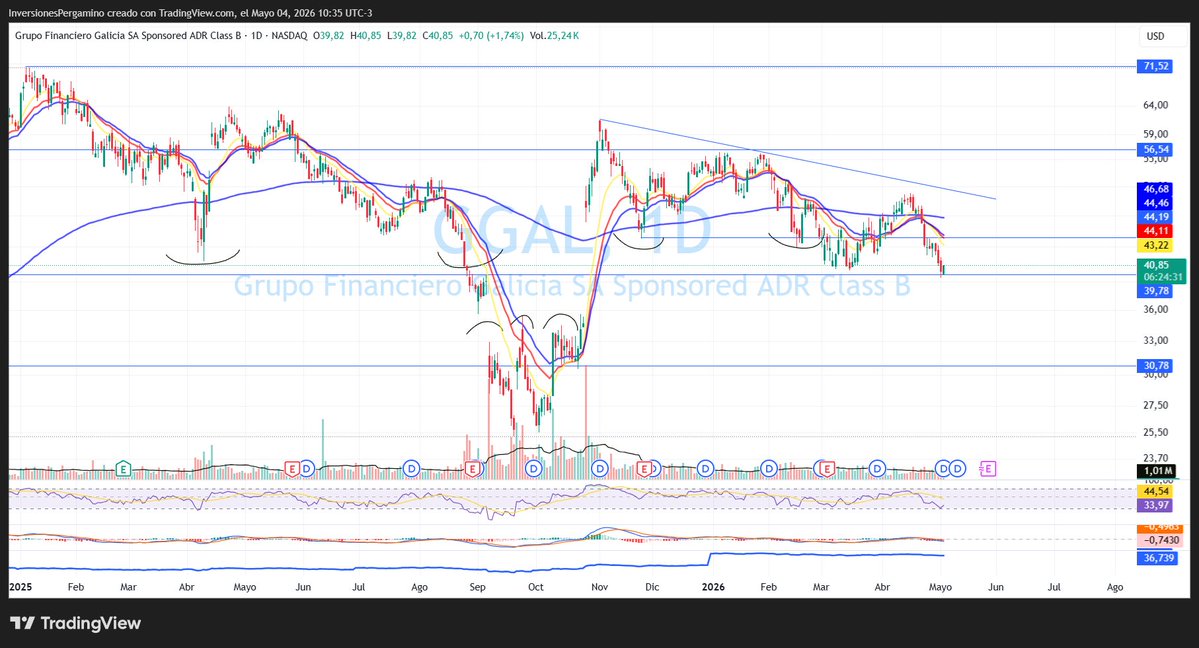Click the purple upcoming earnings marker
Screen dimensions: 1199x648
click(x=988, y=468)
